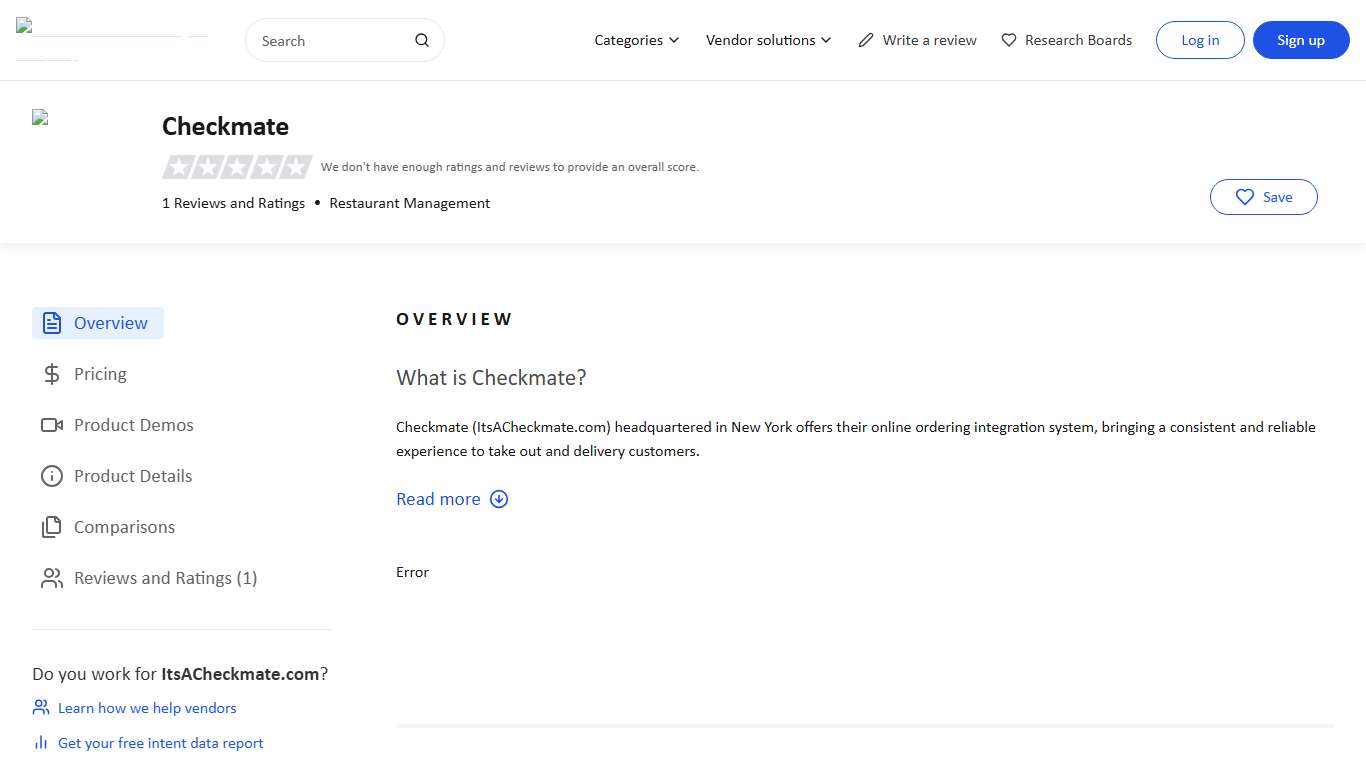Focus the Search input field

pos(330,41)
